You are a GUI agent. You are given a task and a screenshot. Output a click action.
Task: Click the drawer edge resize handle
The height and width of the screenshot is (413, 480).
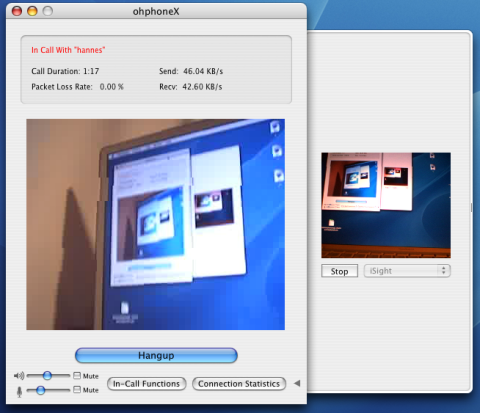(471, 207)
